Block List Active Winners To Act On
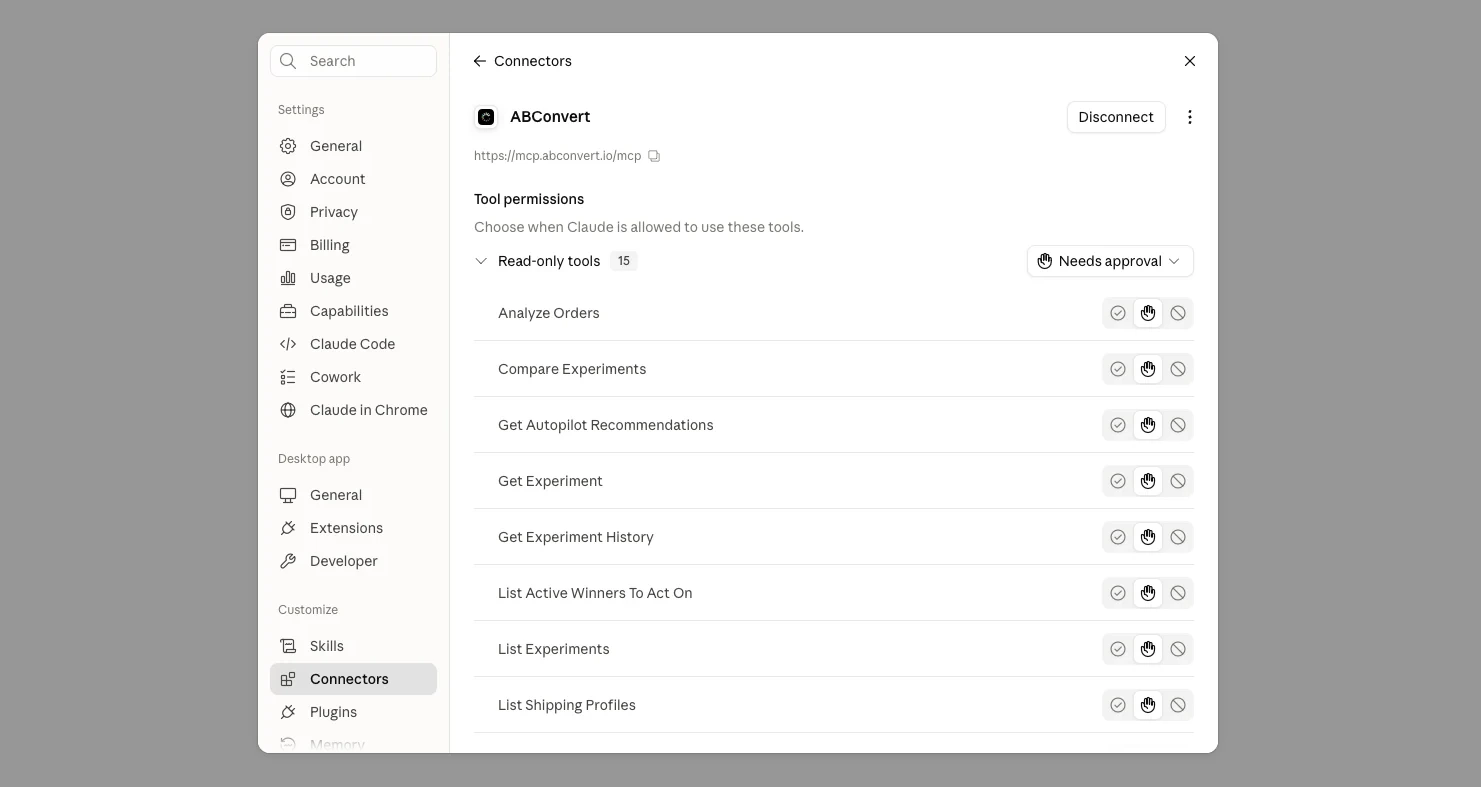Viewport: 1481px width, 787px height. click(x=1178, y=593)
